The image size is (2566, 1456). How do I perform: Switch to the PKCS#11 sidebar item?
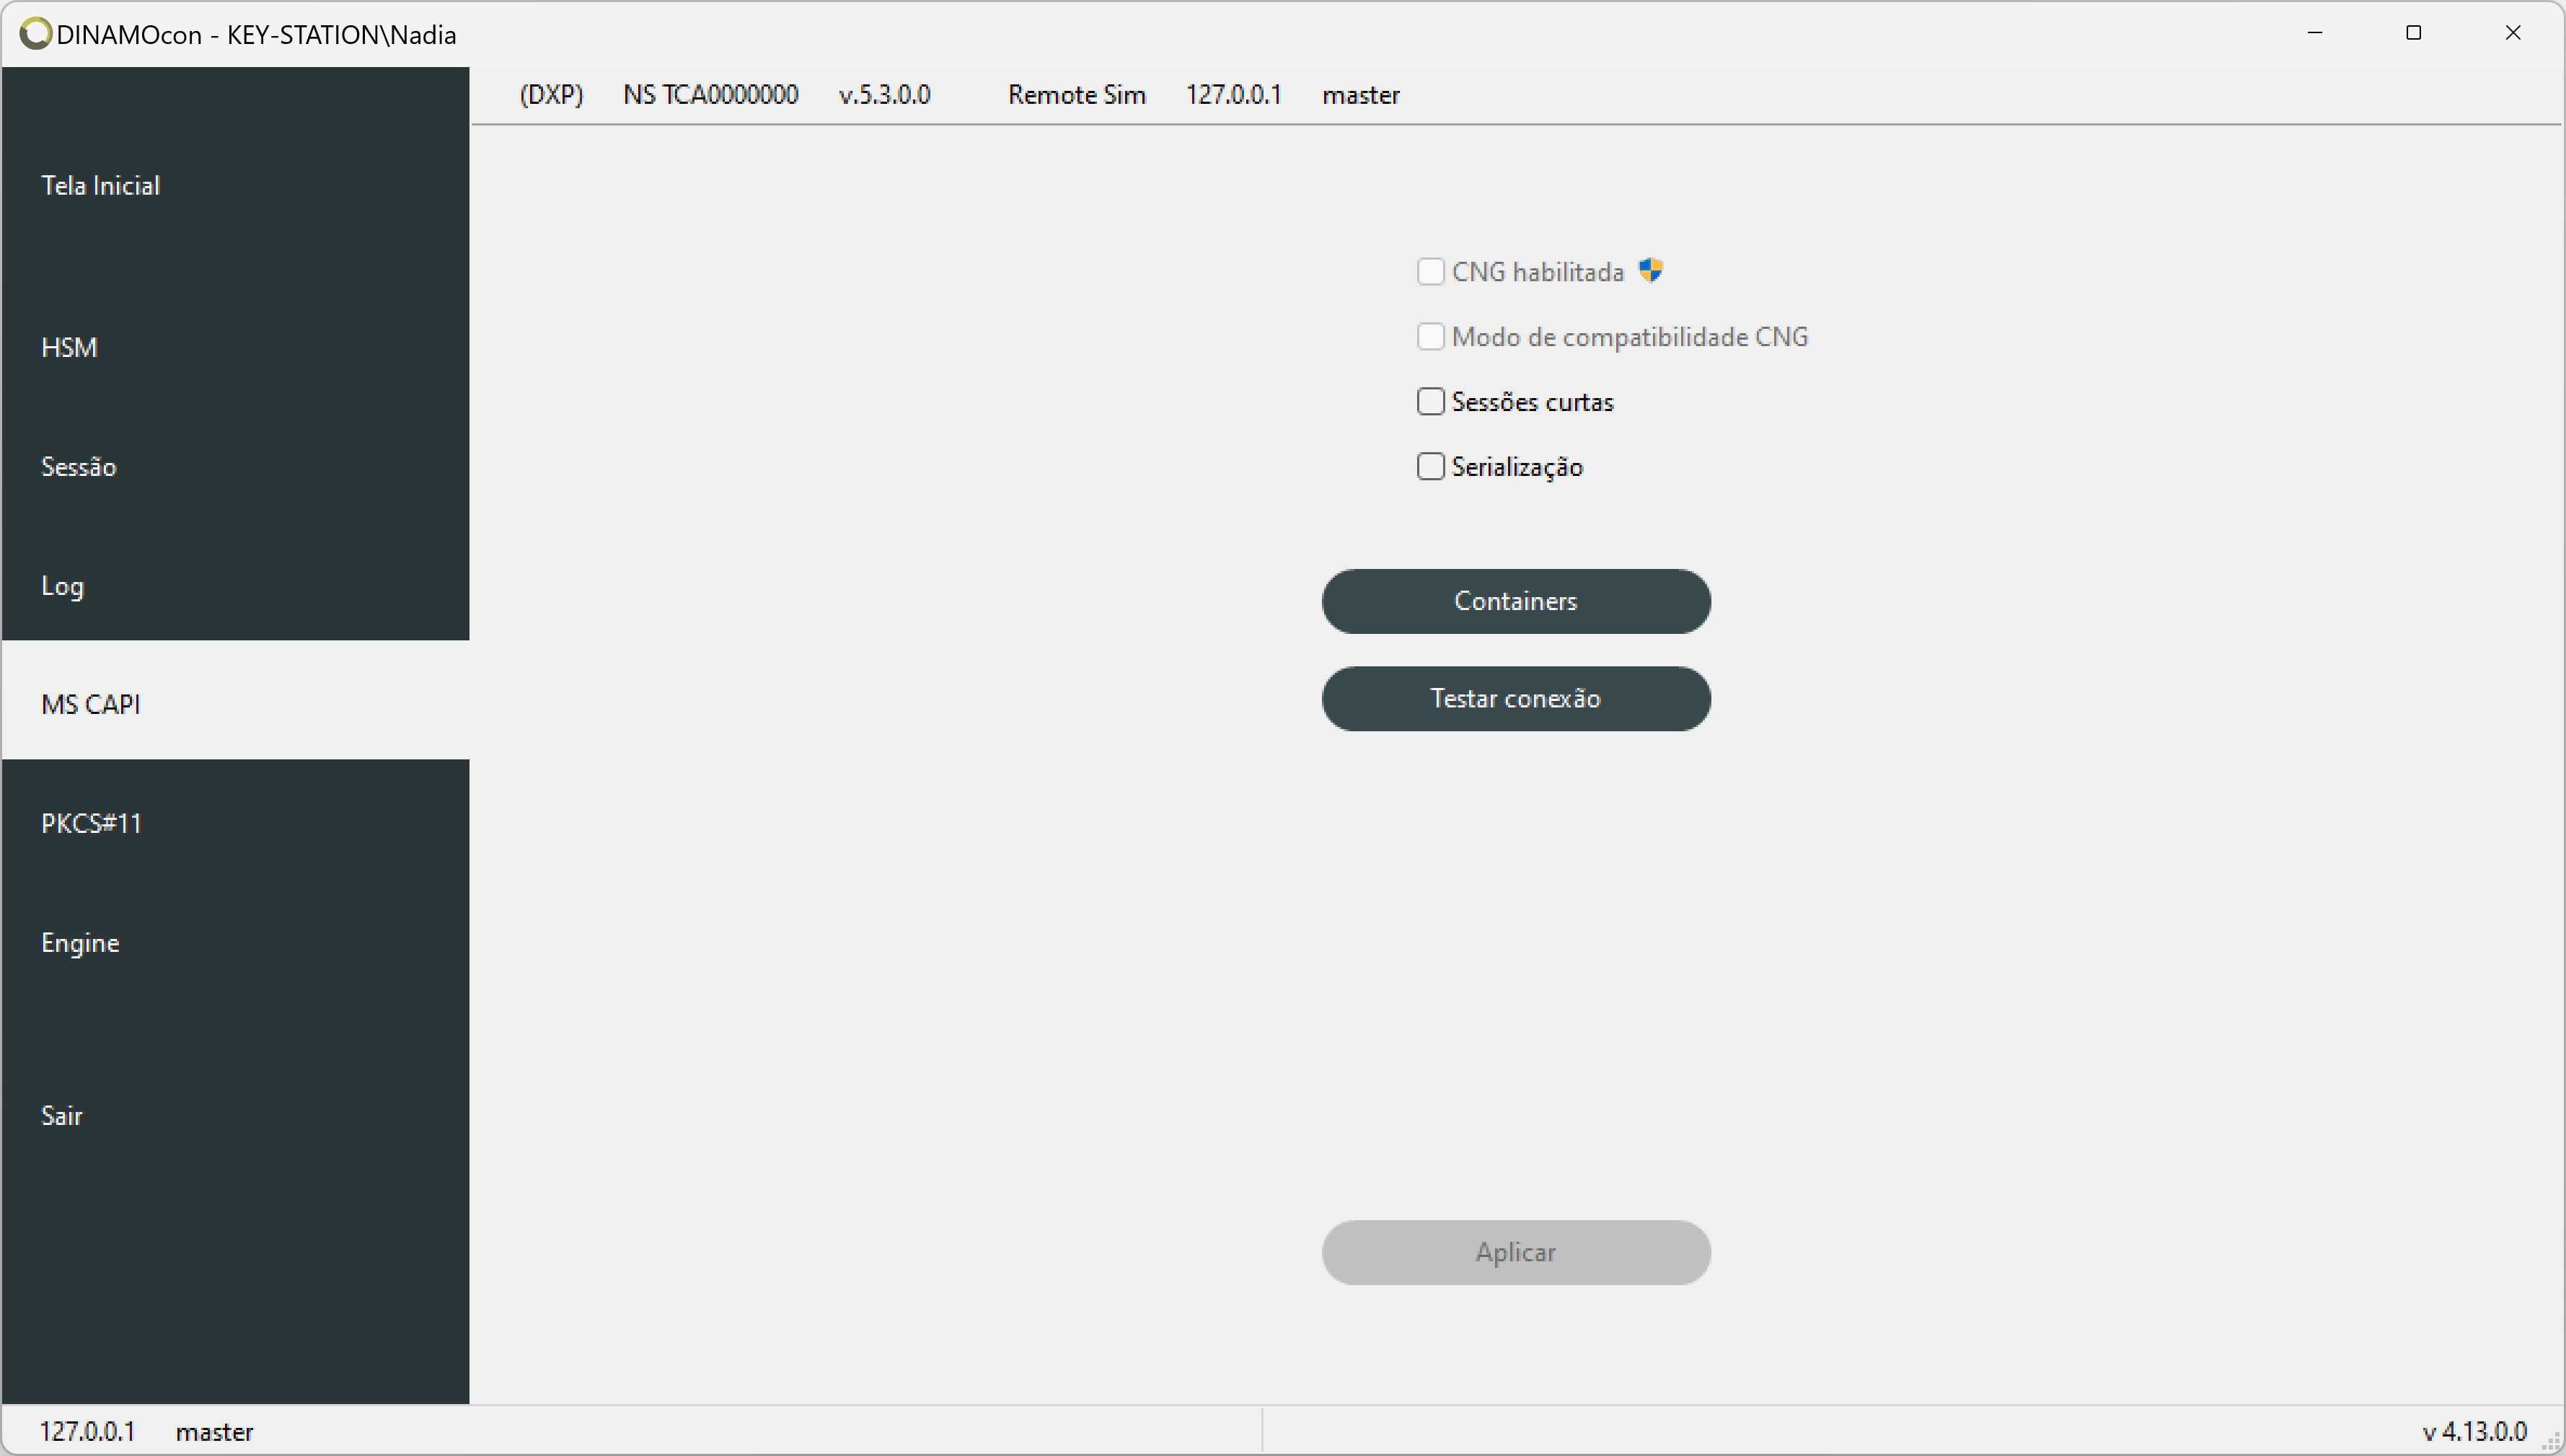pyautogui.click(x=235, y=824)
